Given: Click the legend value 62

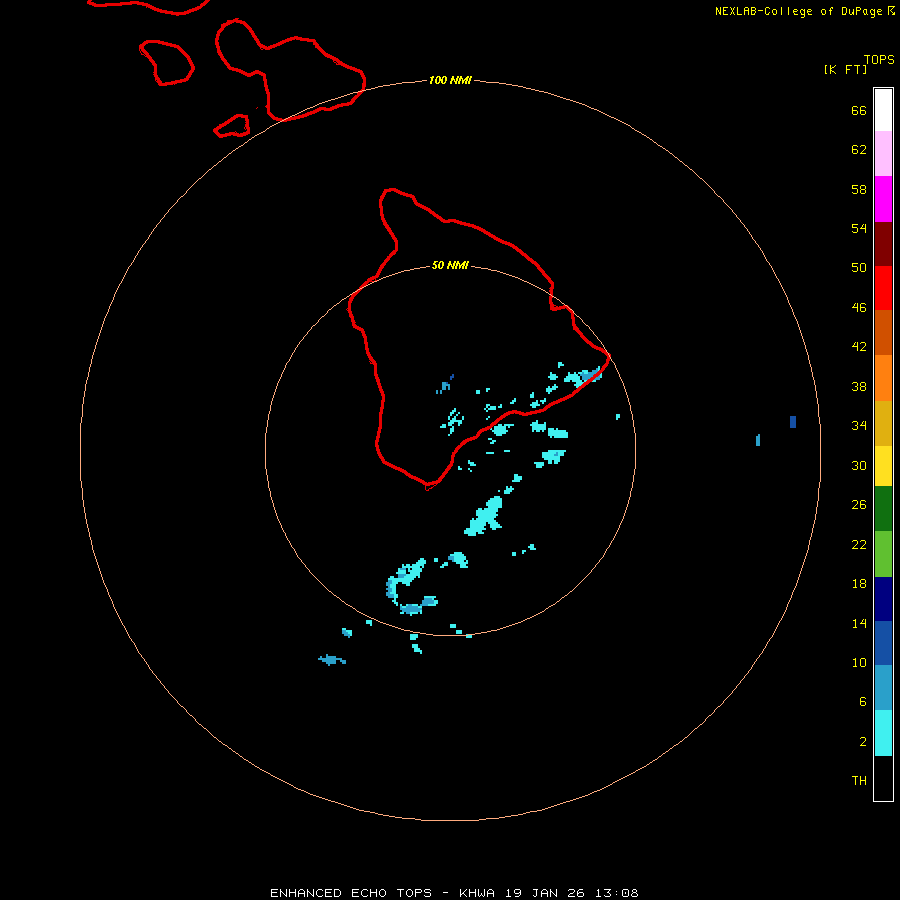Looking at the screenshot, I should pyautogui.click(x=859, y=150).
